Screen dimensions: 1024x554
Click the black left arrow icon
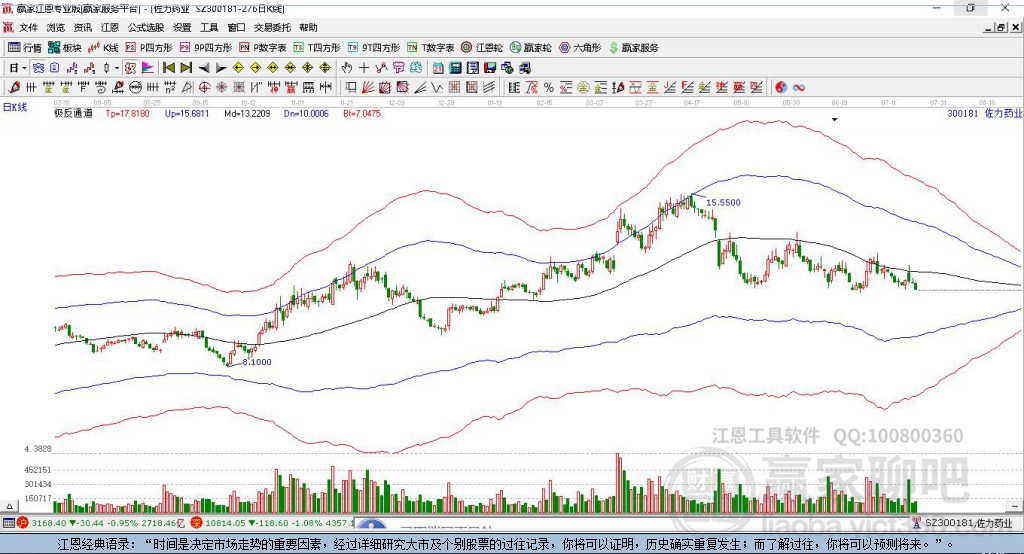[x=204, y=68]
